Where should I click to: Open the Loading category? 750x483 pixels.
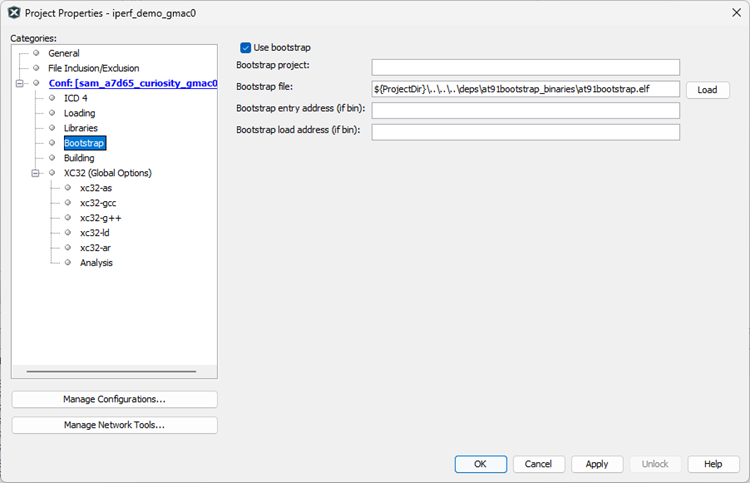(x=79, y=113)
